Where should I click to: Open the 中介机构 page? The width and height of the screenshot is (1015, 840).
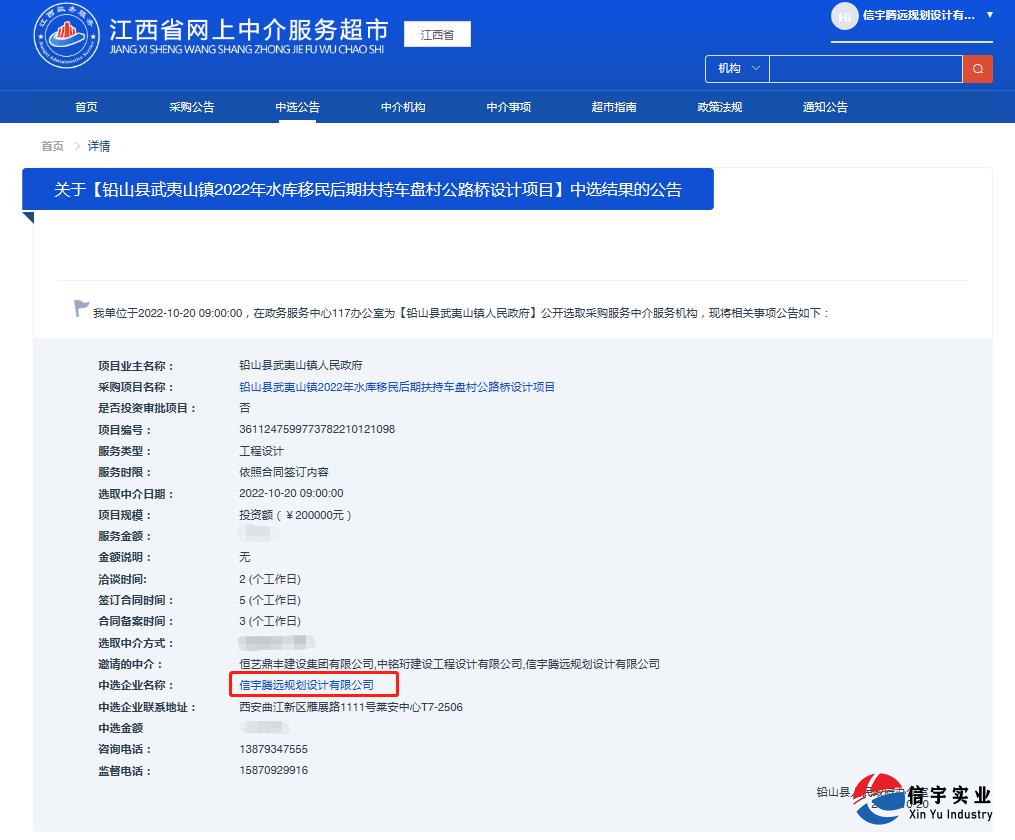[402, 107]
